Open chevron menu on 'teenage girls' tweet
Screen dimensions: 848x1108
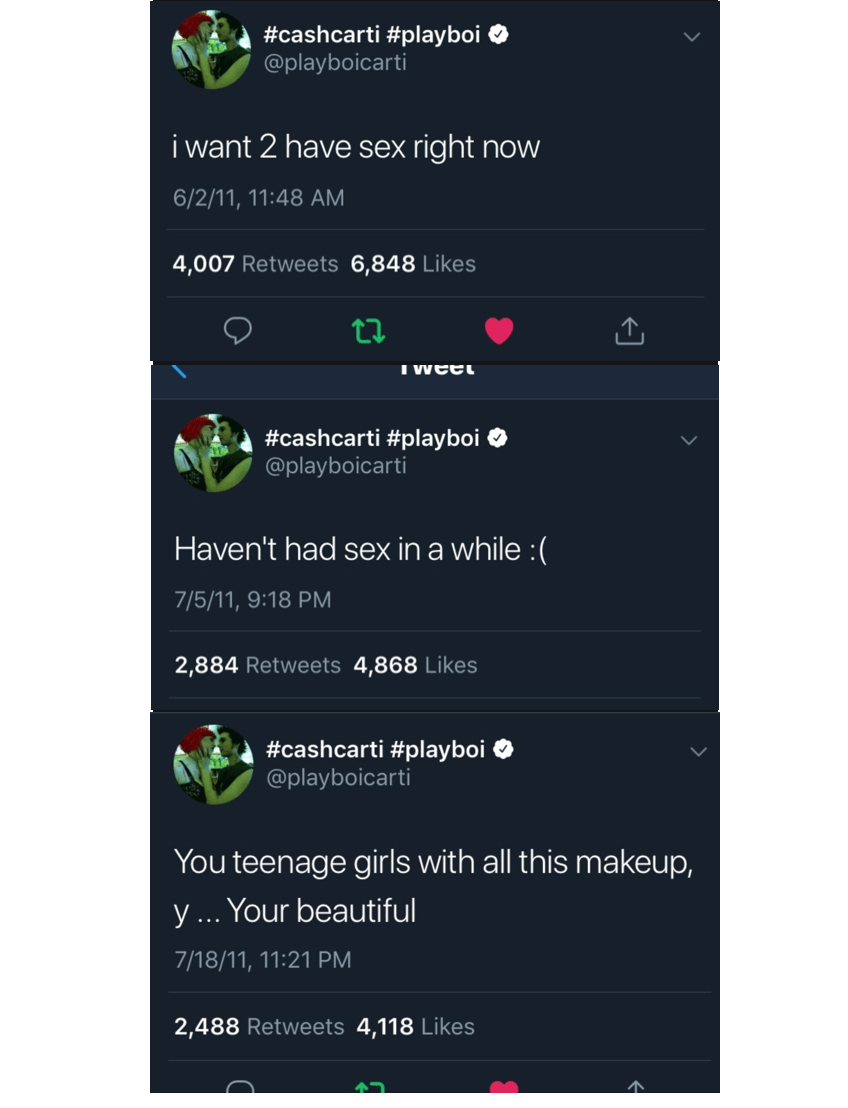698,752
